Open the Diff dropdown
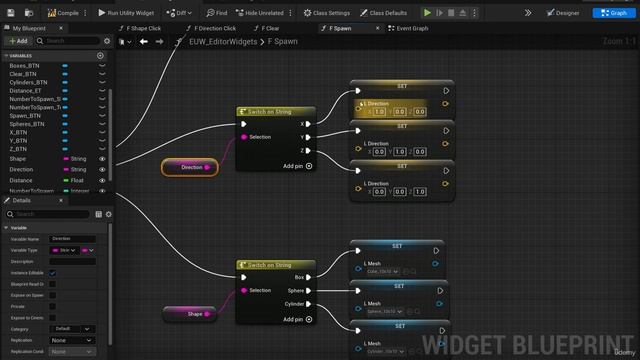Screen dimensions: 640x360 pos(179,13)
